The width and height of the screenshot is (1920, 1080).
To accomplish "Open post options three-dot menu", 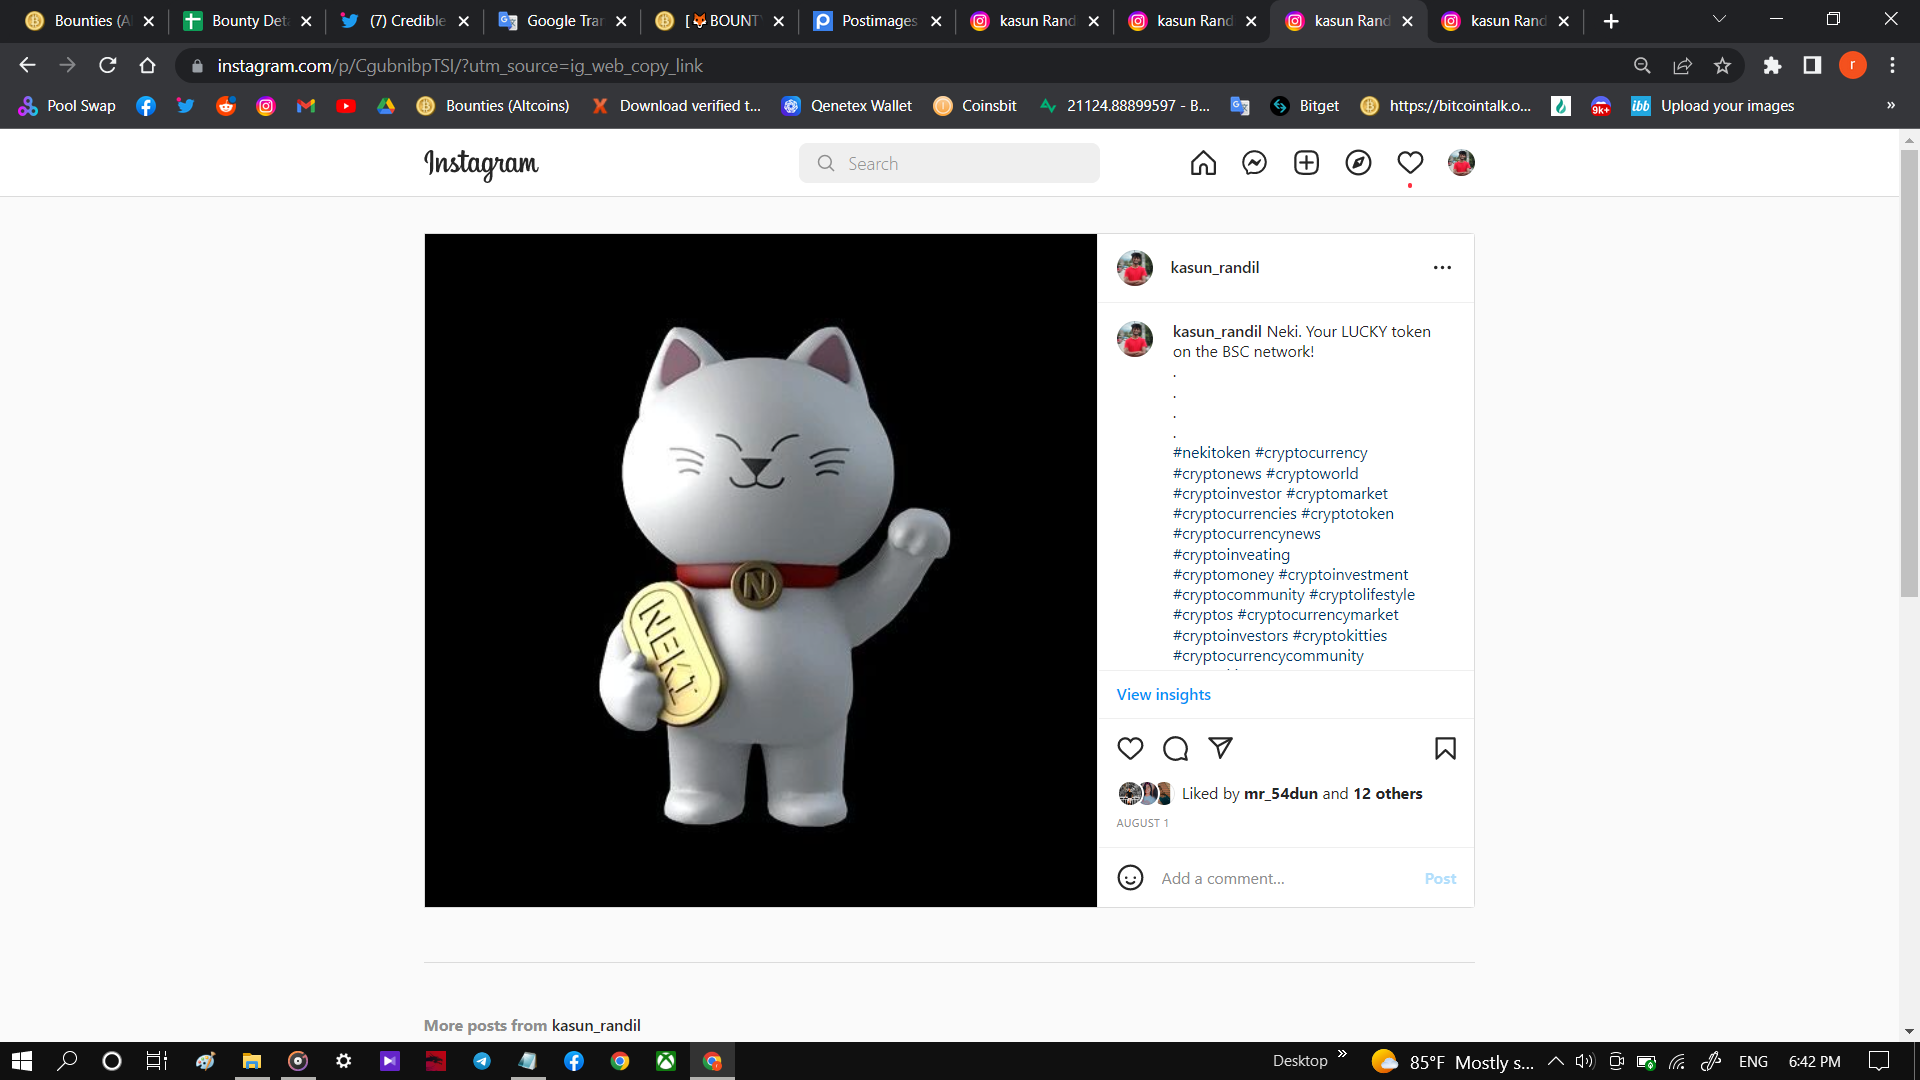I will pos(1442,268).
